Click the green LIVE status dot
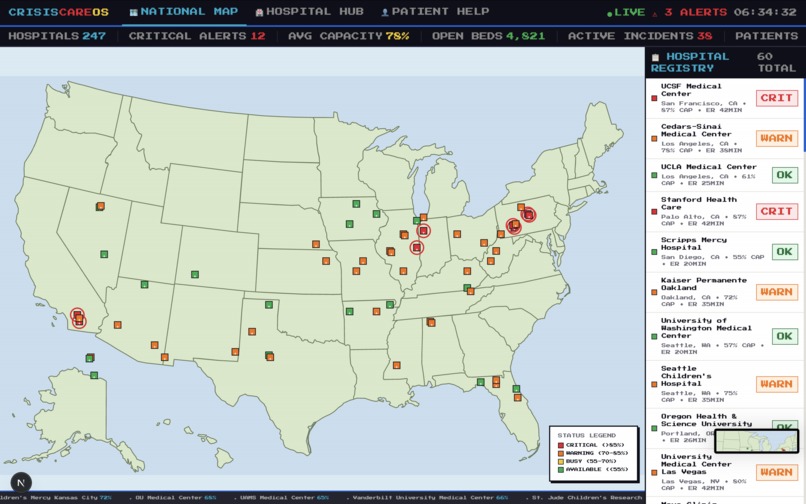 610,14
